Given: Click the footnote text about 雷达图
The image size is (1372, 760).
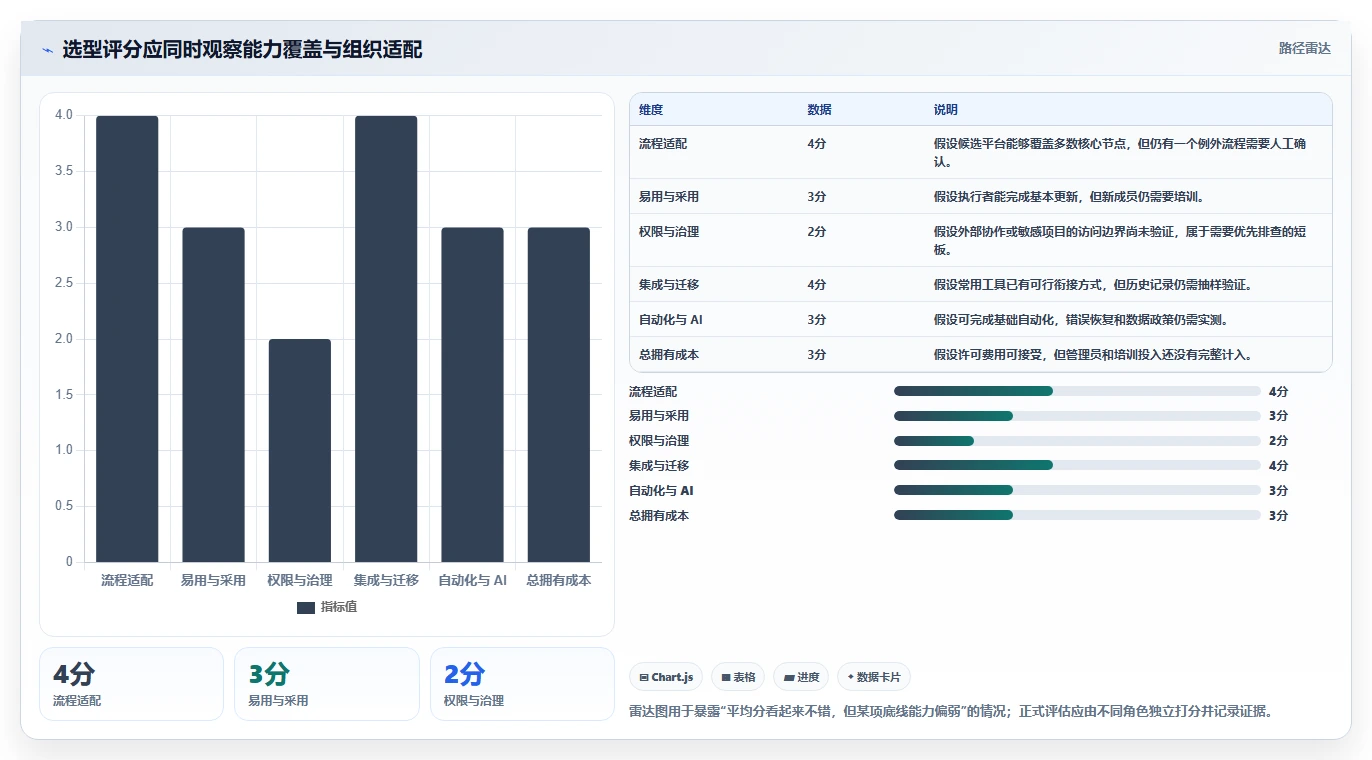Looking at the screenshot, I should pos(950,712).
